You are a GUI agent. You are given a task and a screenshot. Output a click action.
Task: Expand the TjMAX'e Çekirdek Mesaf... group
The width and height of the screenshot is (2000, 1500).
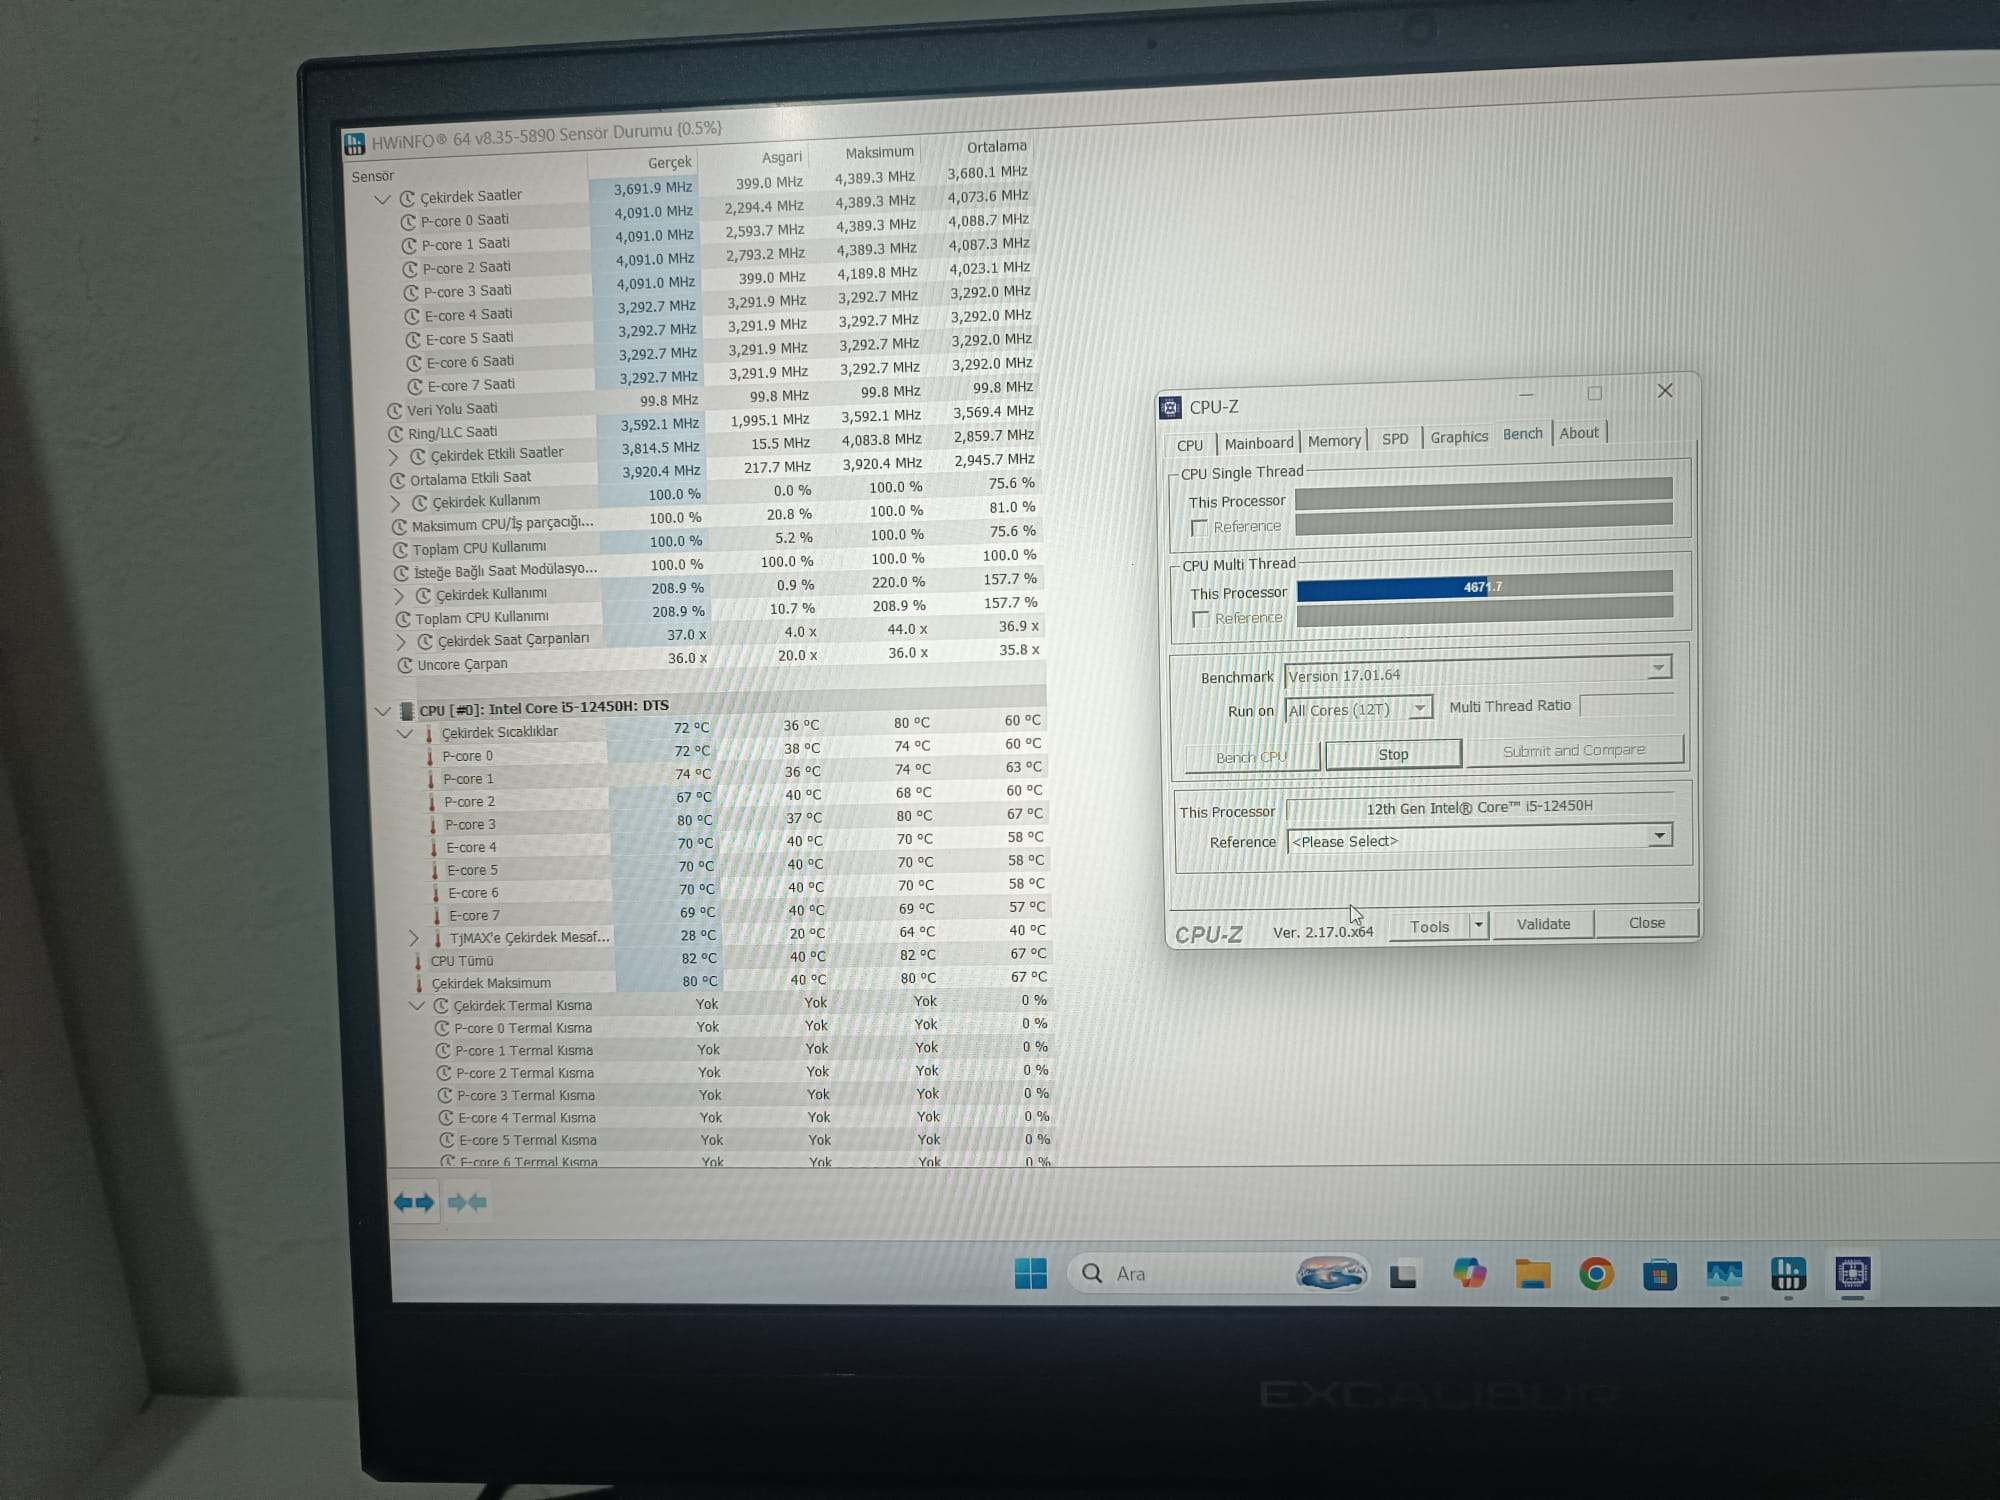414,939
